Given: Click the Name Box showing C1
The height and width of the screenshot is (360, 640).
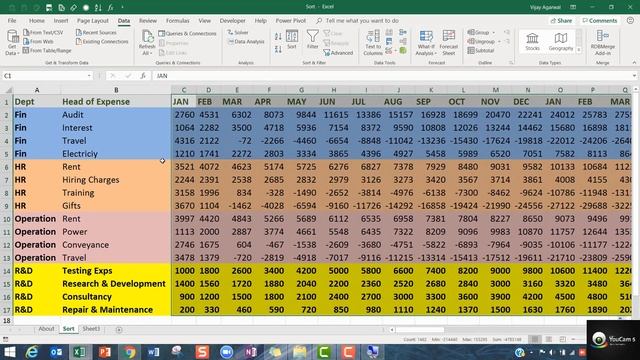Looking at the screenshot, I should [x=44, y=76].
